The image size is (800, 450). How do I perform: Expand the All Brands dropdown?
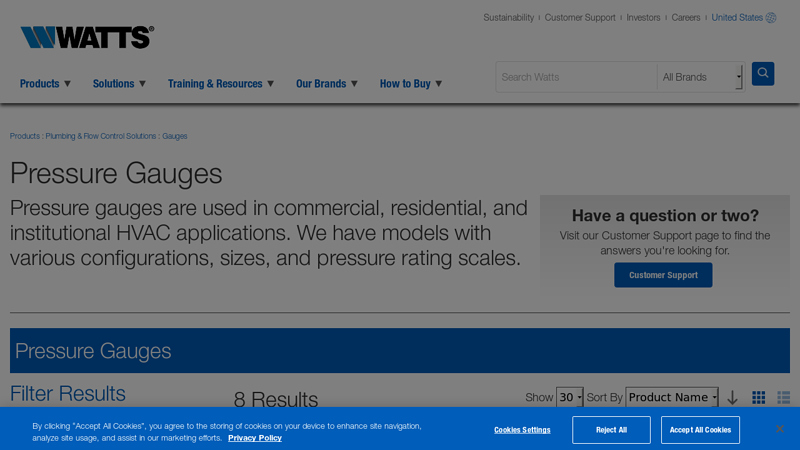[701, 77]
